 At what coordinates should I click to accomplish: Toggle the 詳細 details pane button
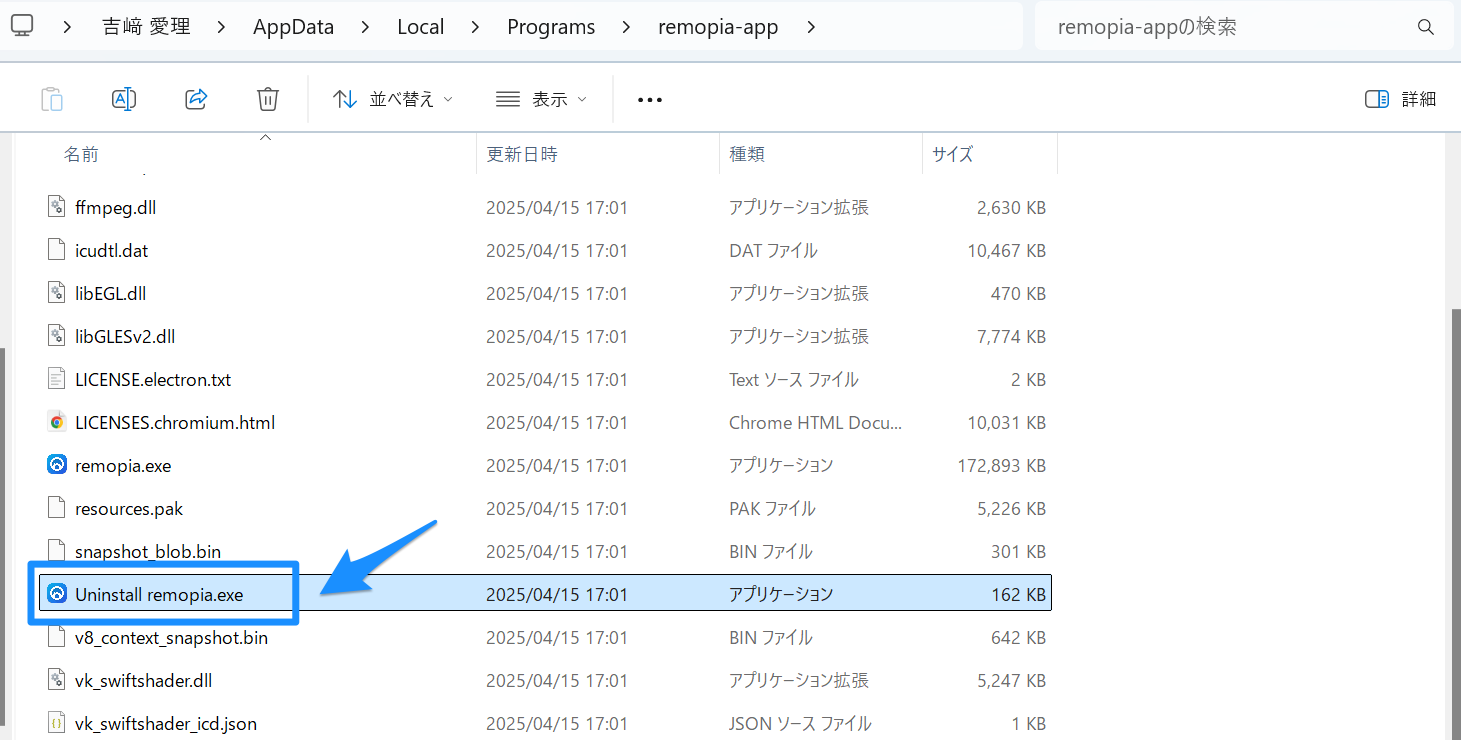[x=1400, y=99]
